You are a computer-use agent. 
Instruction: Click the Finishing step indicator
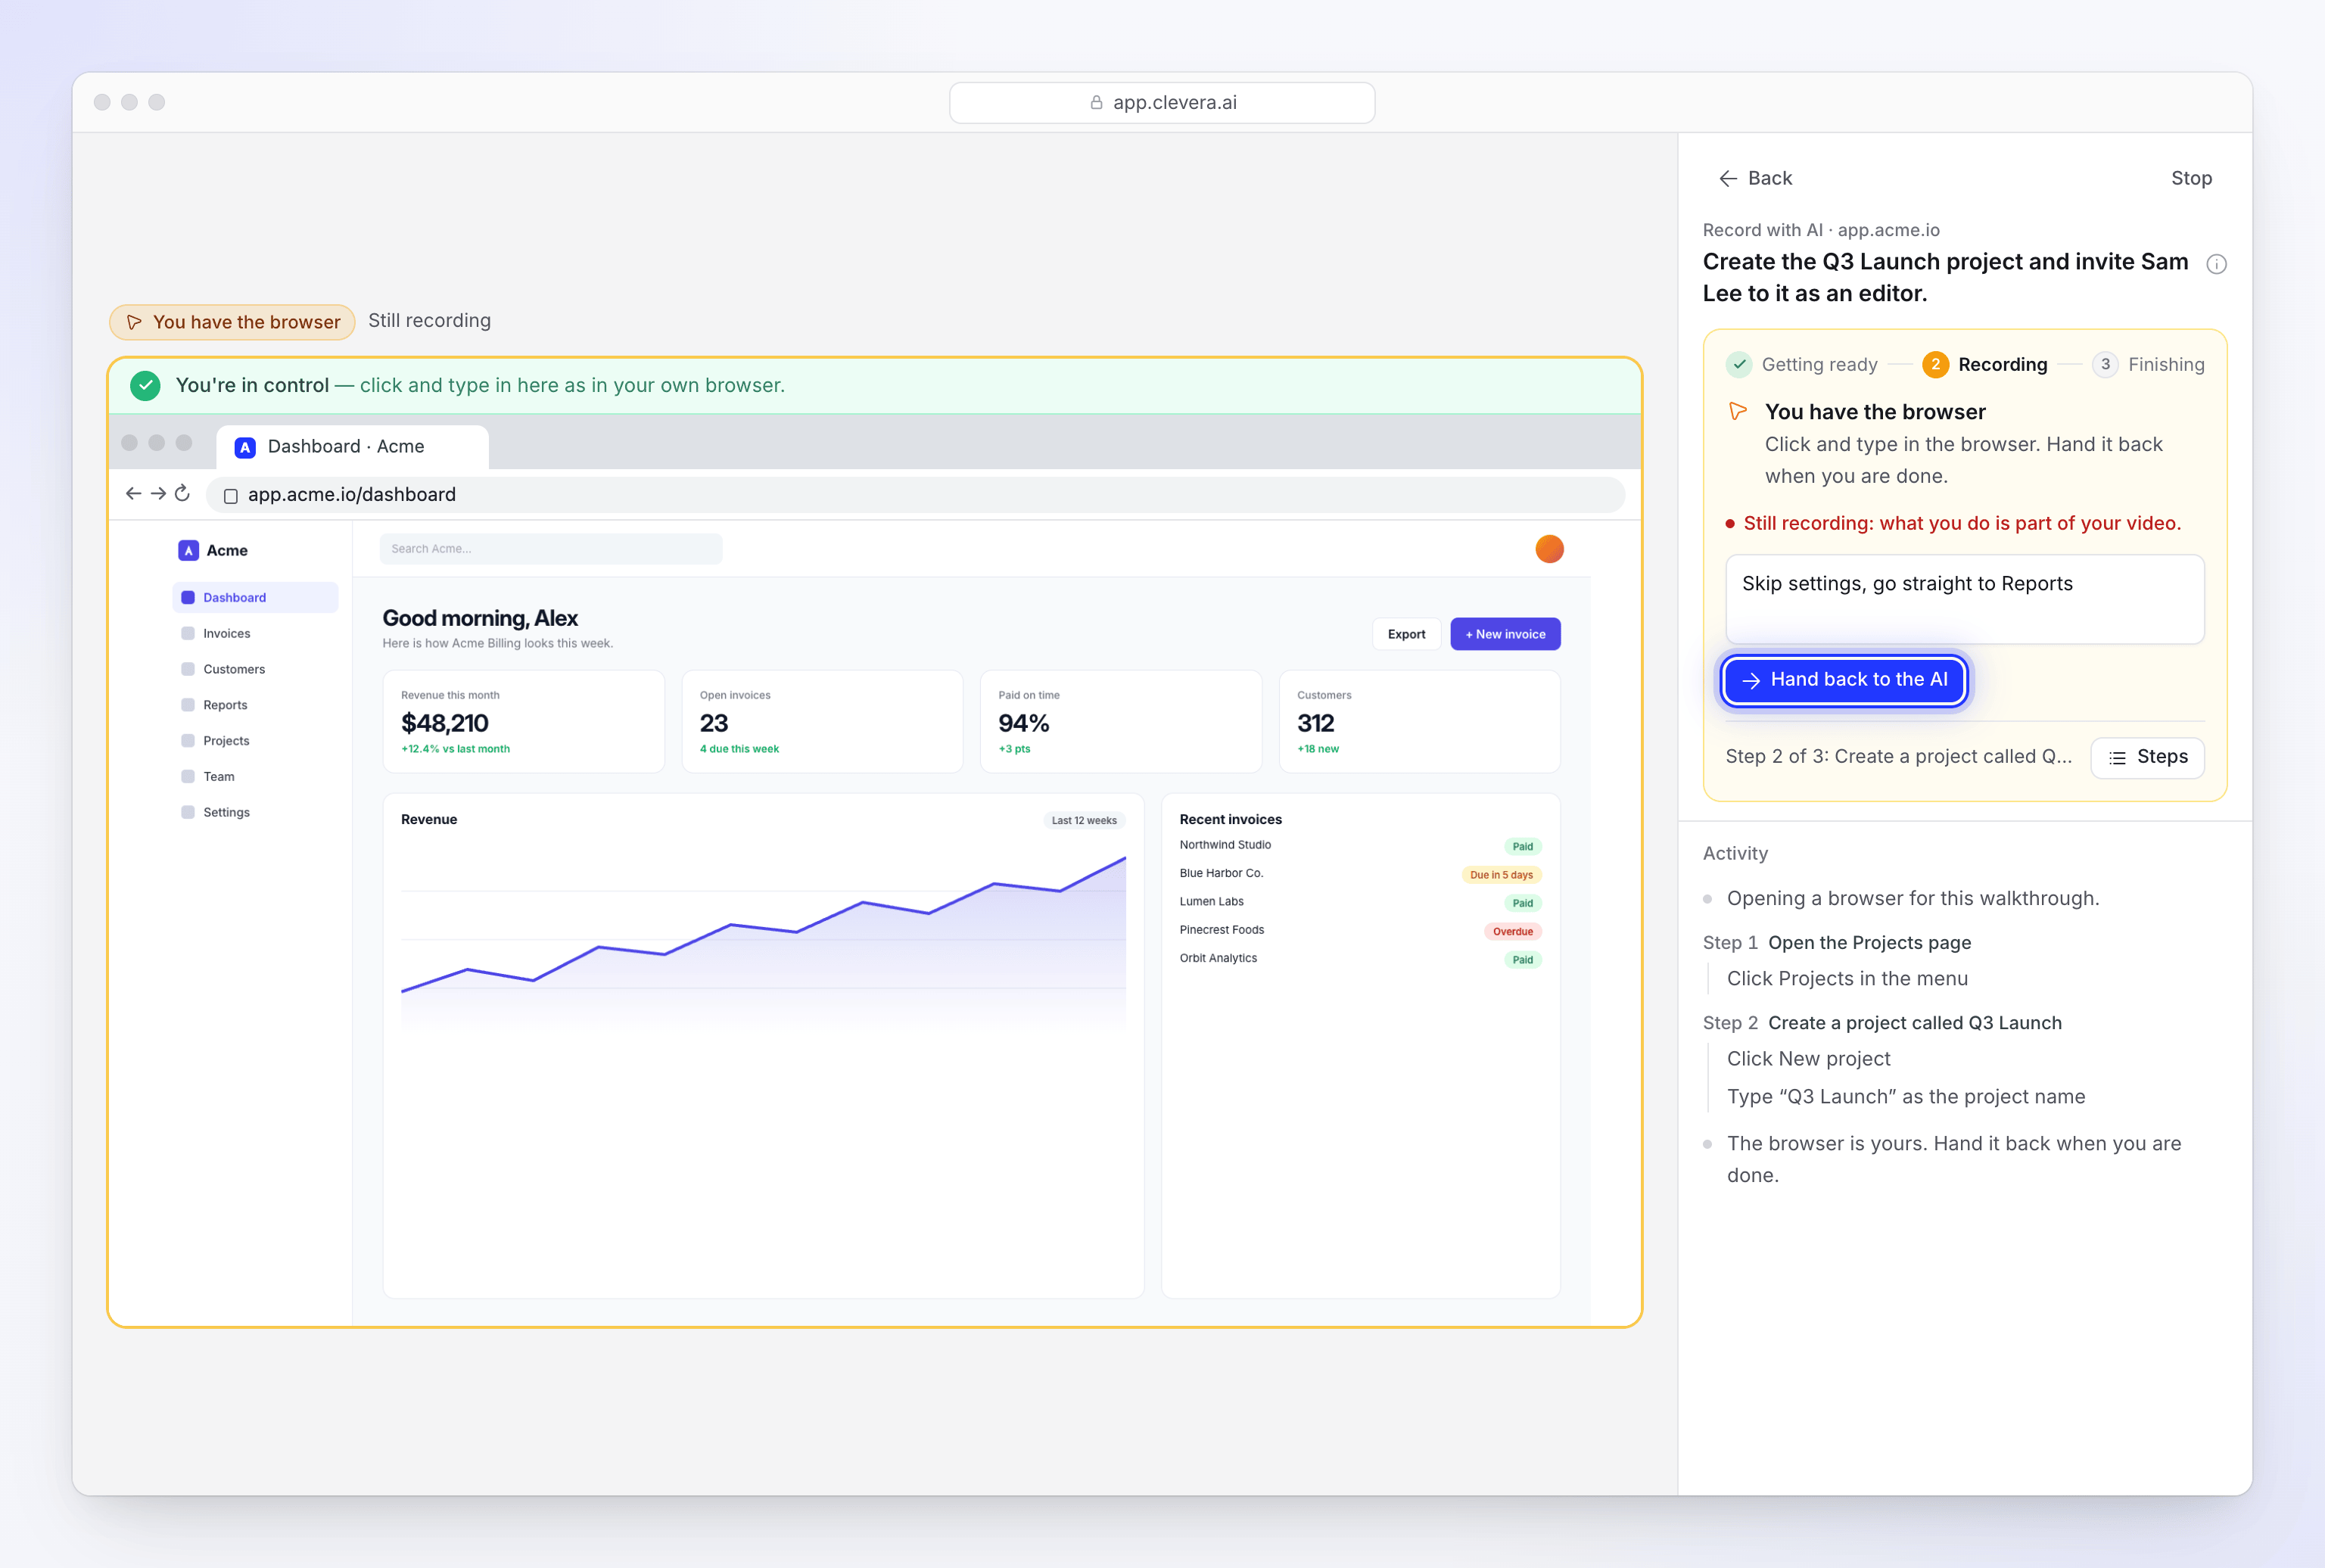[x=2148, y=364]
